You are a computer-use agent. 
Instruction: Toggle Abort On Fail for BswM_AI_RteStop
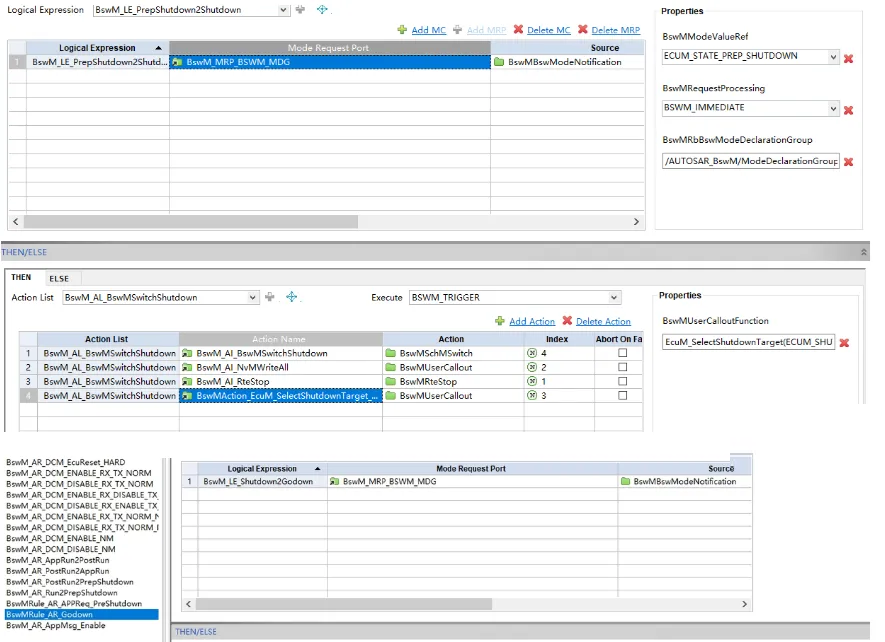click(623, 381)
